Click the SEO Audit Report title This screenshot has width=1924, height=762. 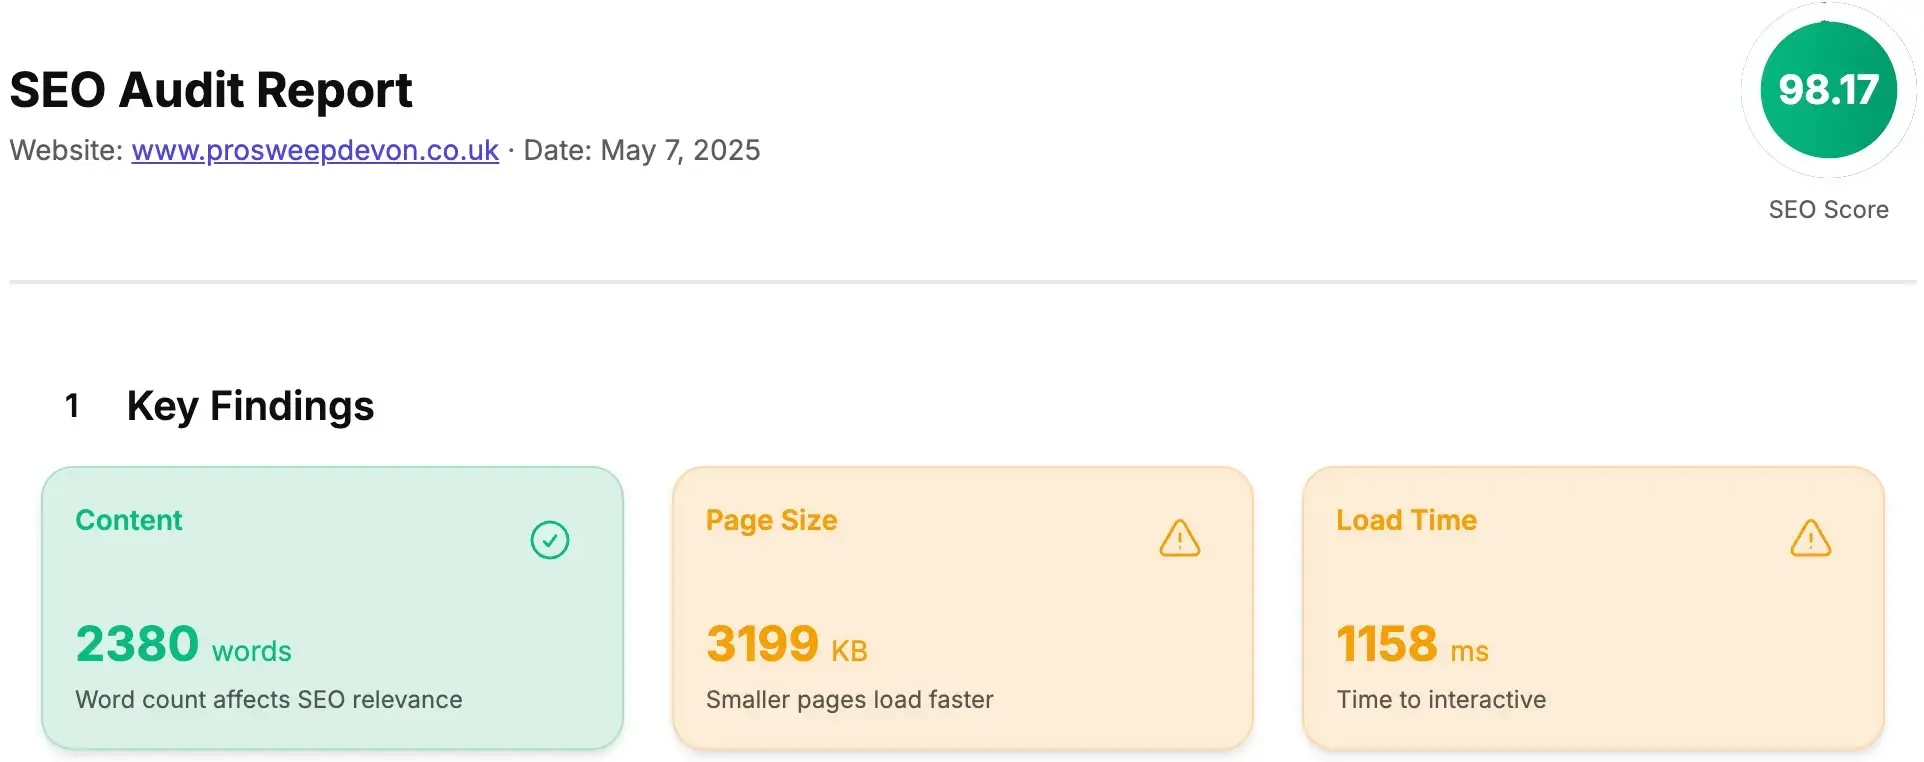point(211,90)
